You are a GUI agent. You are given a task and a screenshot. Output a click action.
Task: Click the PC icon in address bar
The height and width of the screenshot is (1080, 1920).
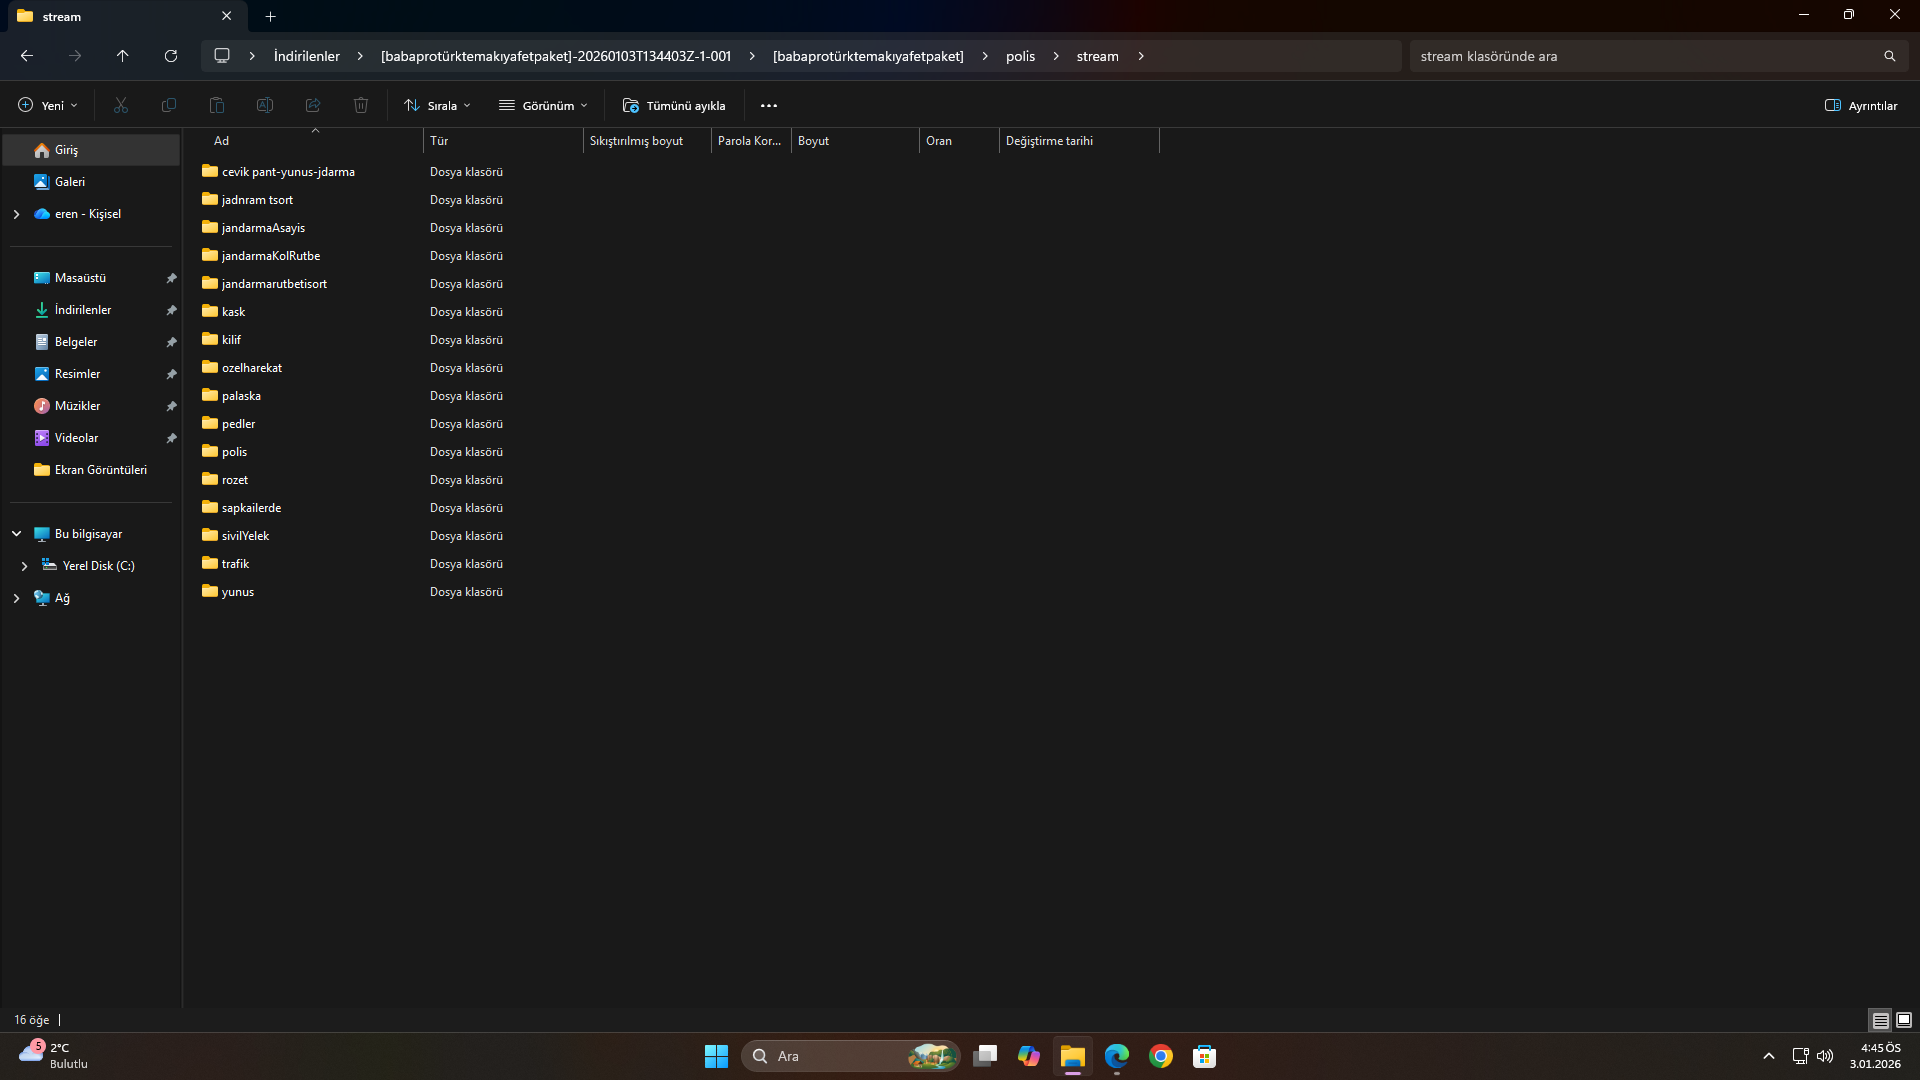coord(222,56)
